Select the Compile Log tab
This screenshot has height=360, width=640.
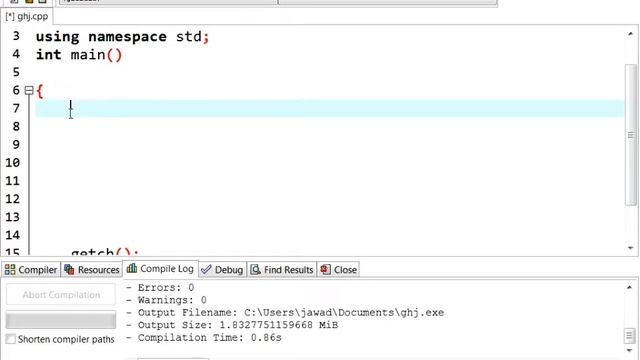[x=160, y=269]
